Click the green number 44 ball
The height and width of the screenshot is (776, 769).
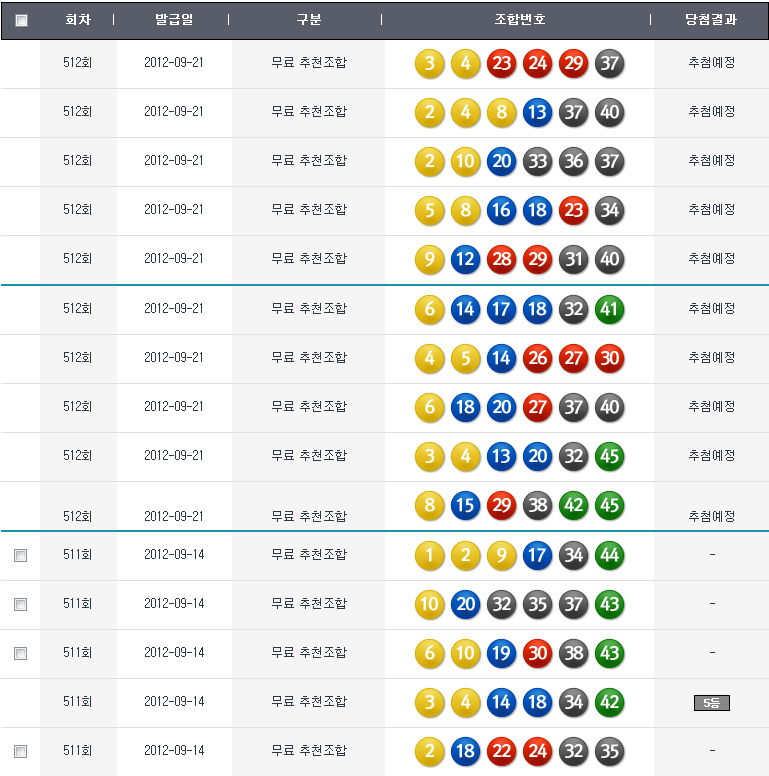(609, 554)
